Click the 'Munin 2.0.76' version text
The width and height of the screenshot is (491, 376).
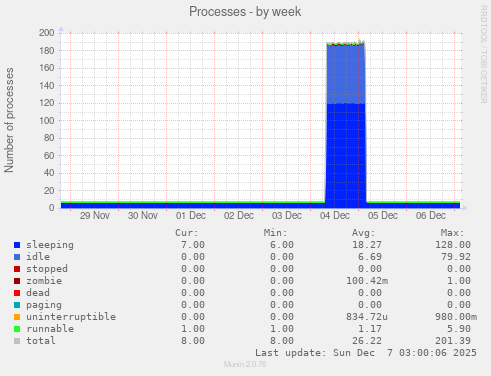245,364
